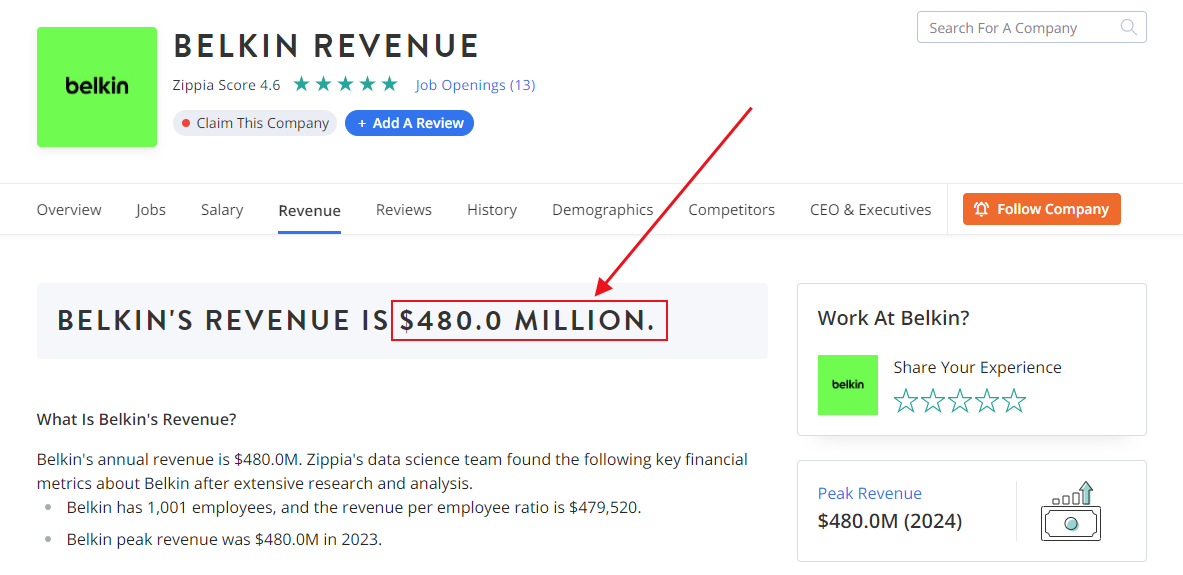Click the large green Belkin logo
1183x575 pixels.
97,87
